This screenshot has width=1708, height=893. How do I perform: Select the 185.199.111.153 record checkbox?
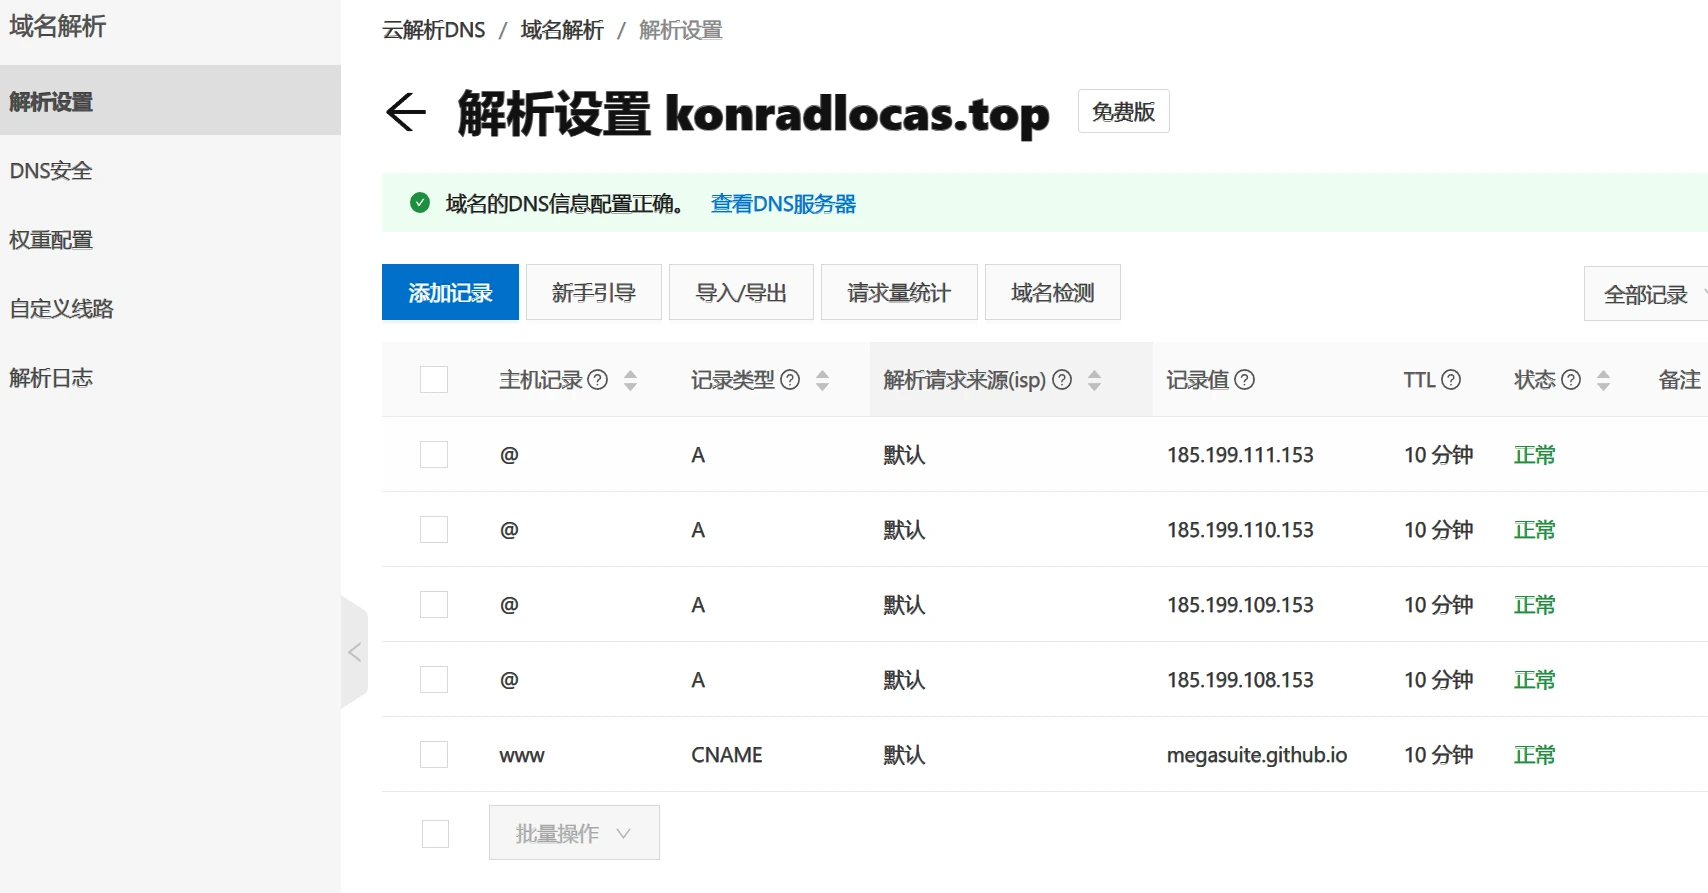tap(434, 455)
